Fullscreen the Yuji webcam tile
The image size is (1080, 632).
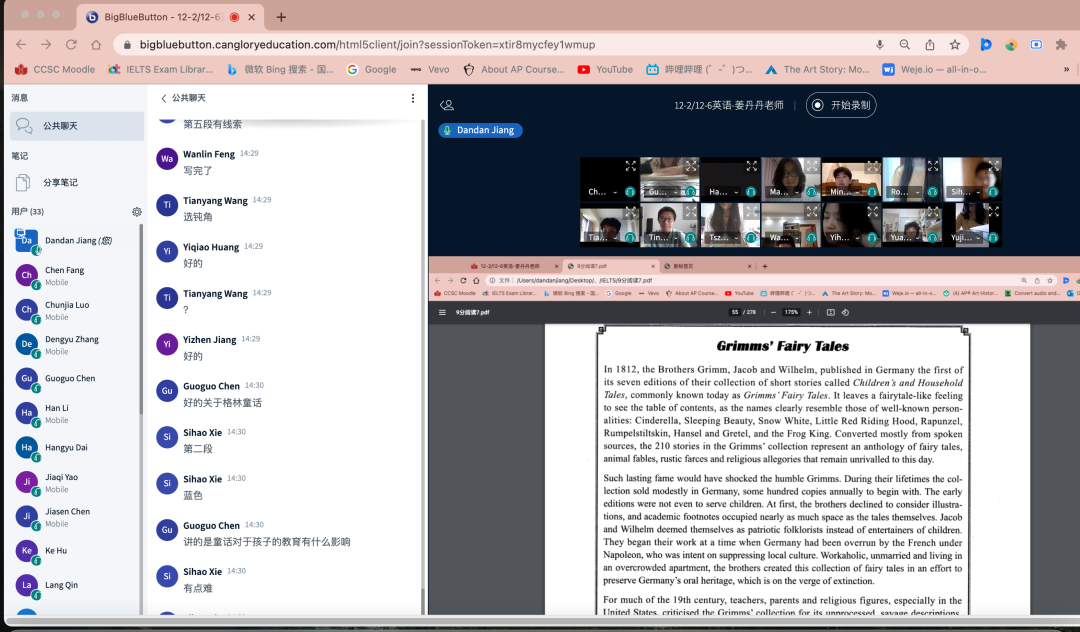tap(992, 213)
